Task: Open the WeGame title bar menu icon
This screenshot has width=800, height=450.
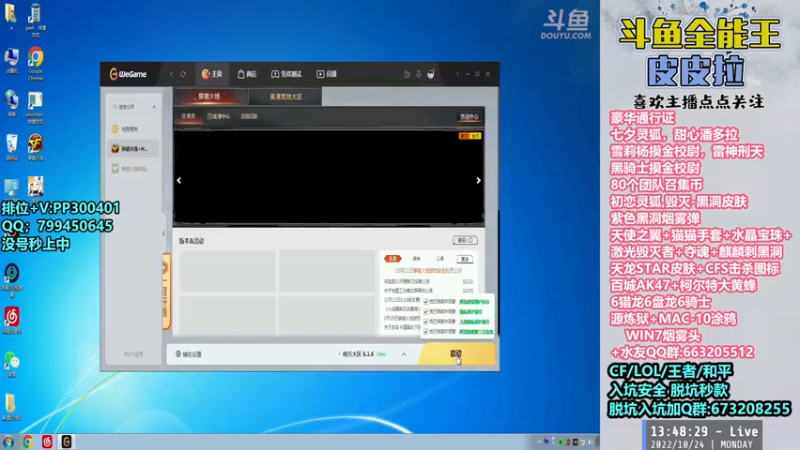Action: 457,74
